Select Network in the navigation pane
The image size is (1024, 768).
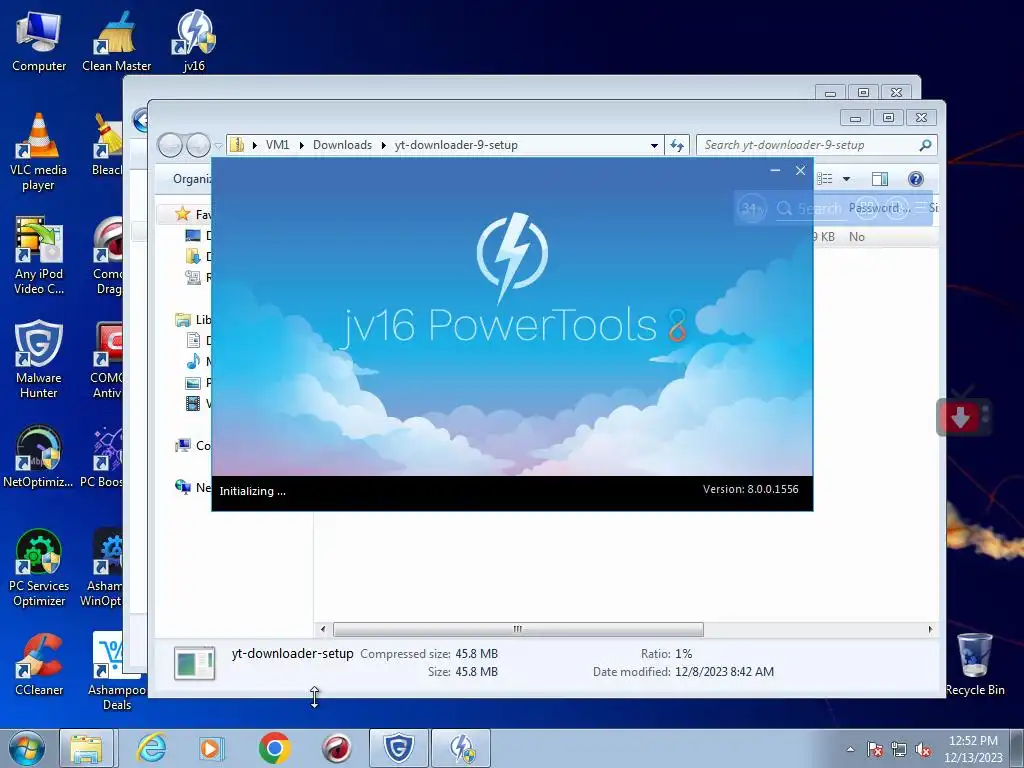(193, 487)
